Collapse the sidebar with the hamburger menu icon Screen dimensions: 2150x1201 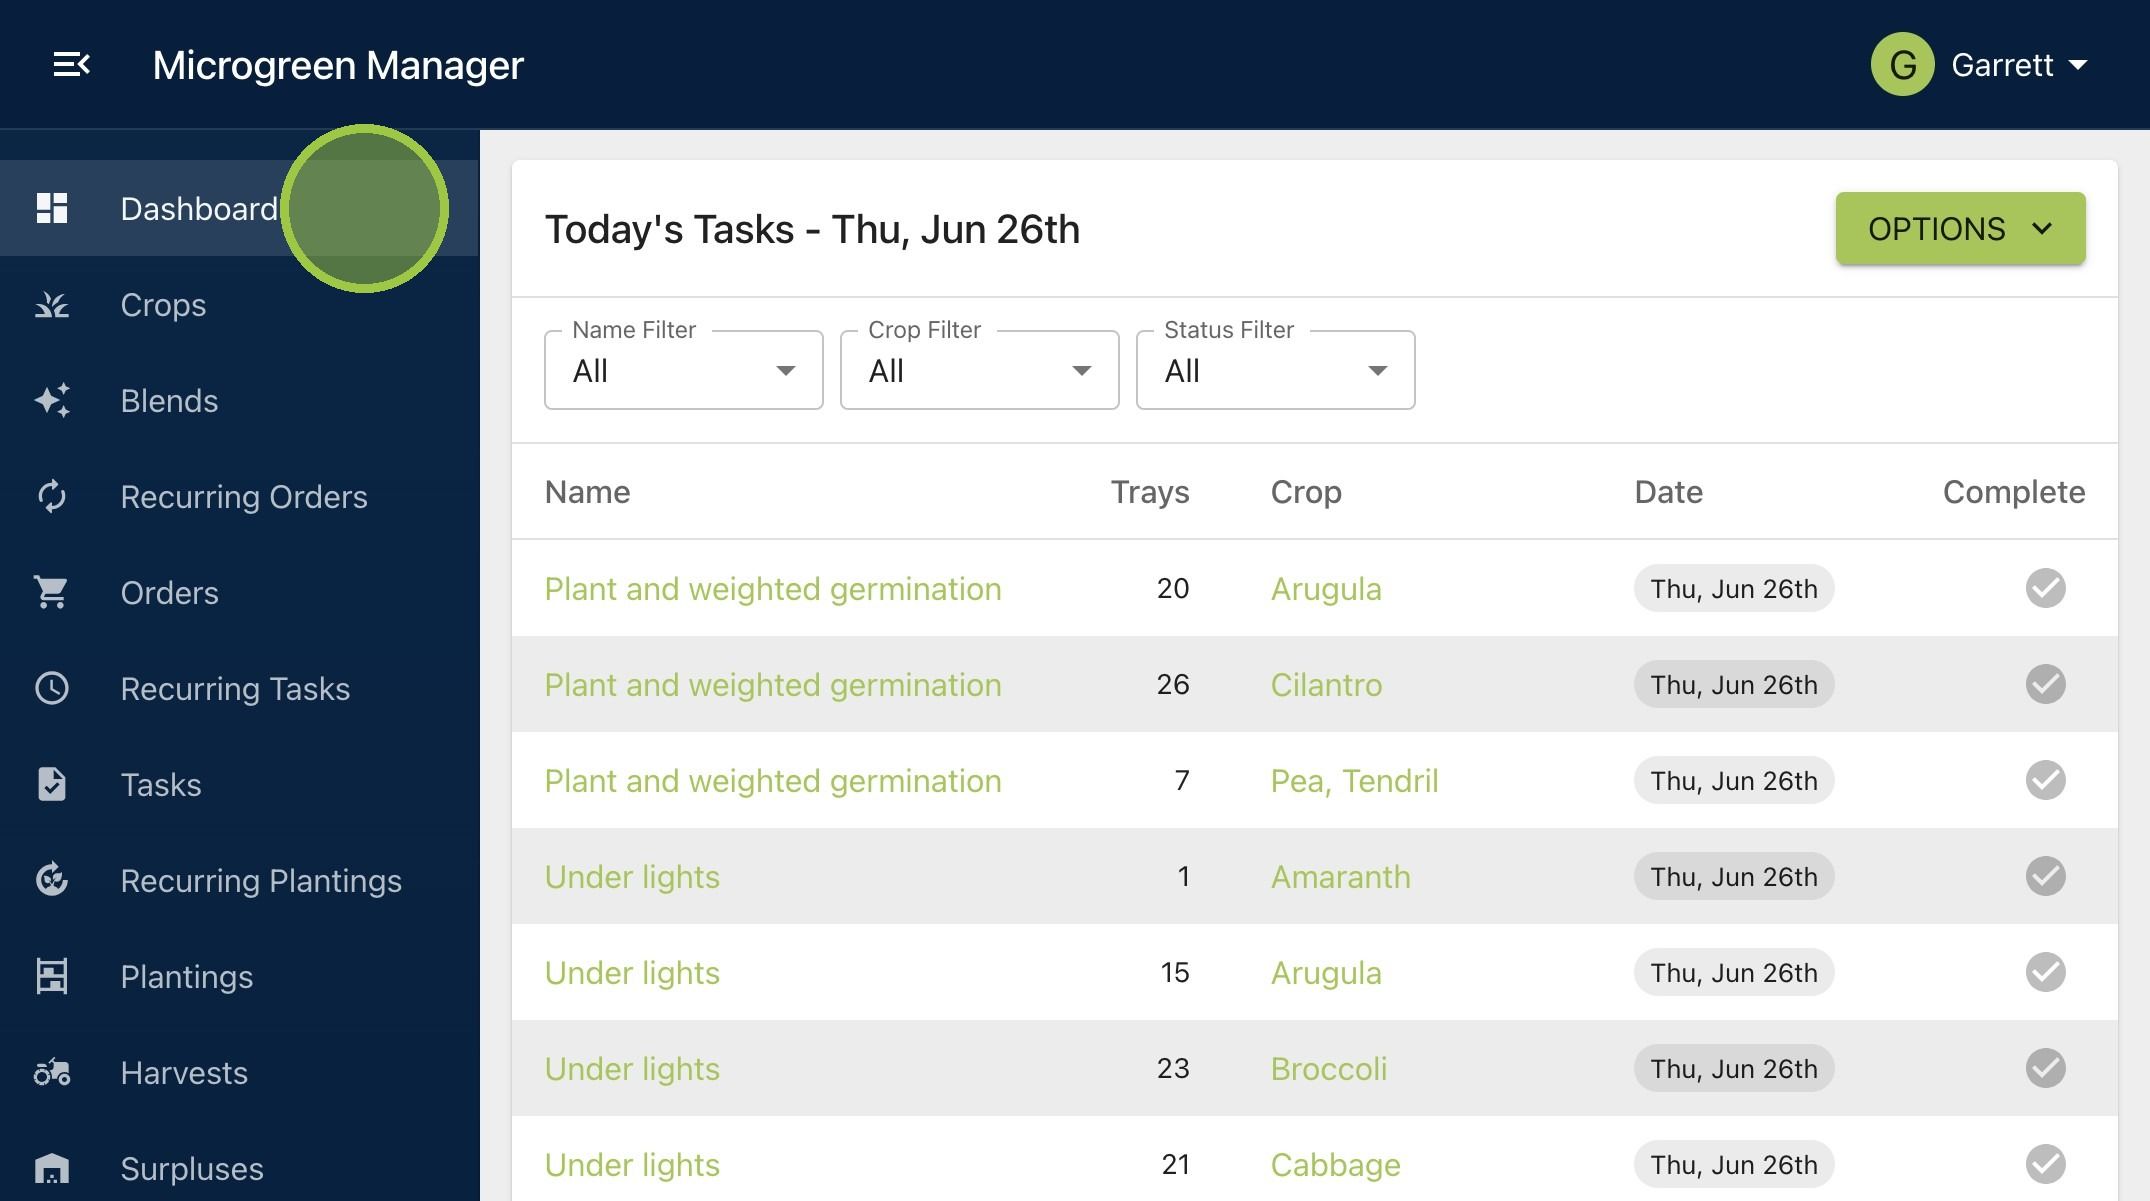71,65
